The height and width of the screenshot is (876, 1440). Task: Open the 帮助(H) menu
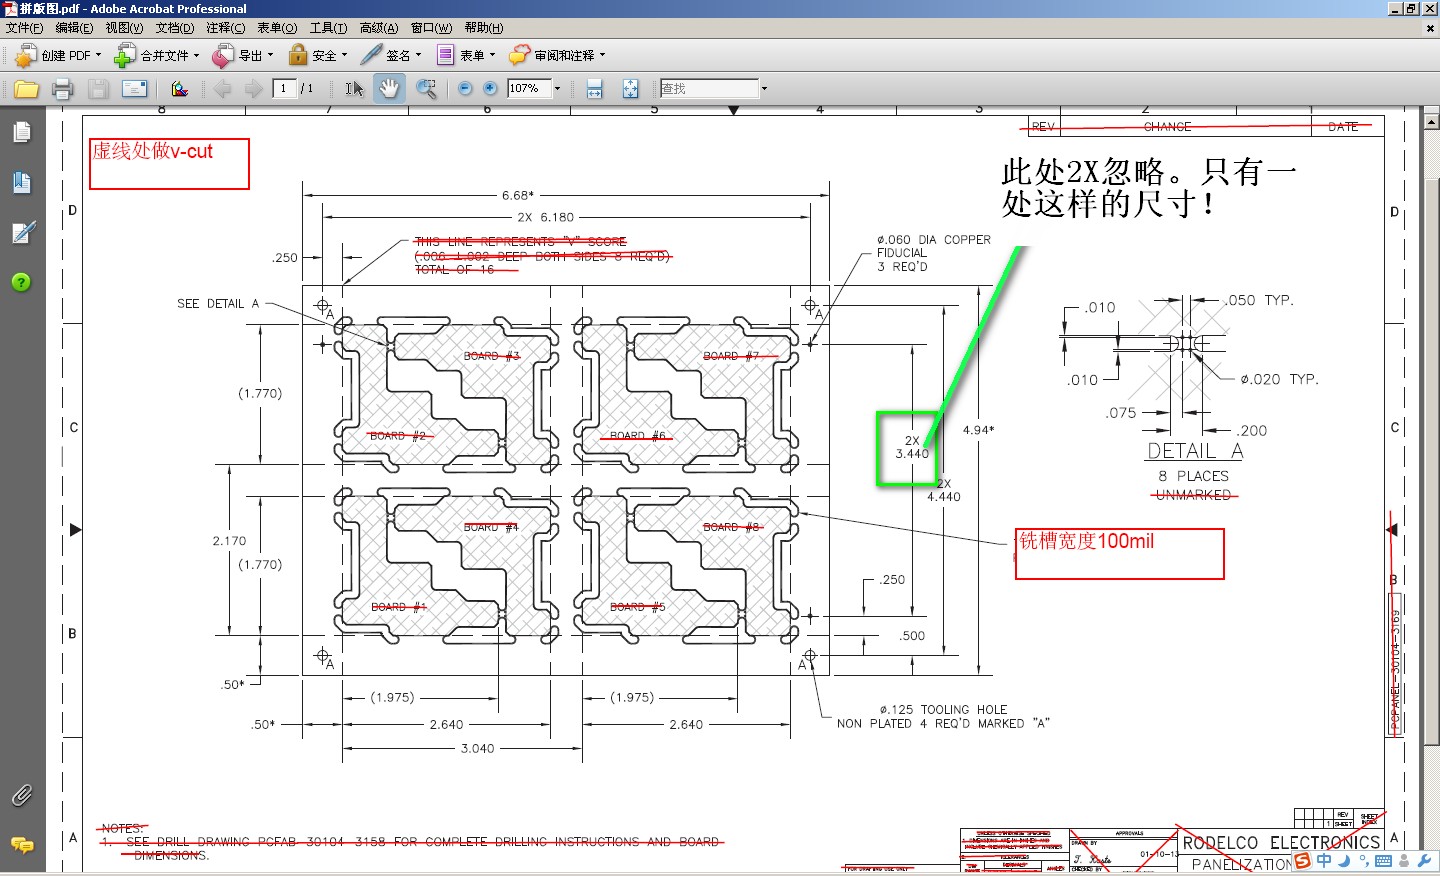pos(484,28)
